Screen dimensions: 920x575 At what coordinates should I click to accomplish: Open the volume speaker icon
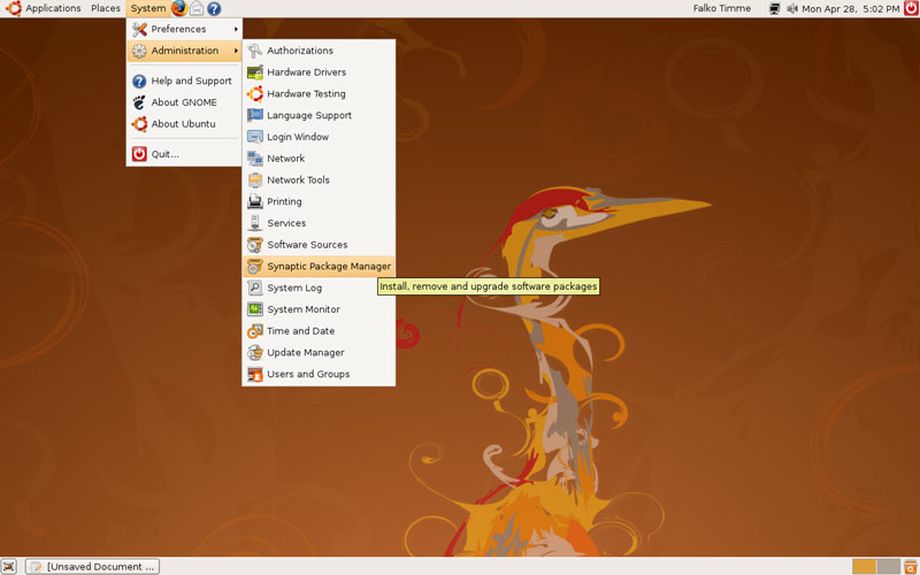tap(792, 8)
